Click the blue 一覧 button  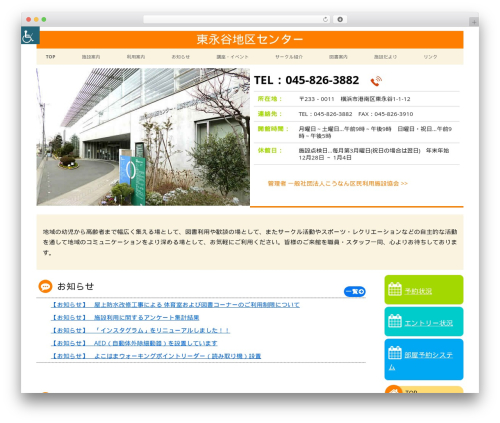coord(355,292)
